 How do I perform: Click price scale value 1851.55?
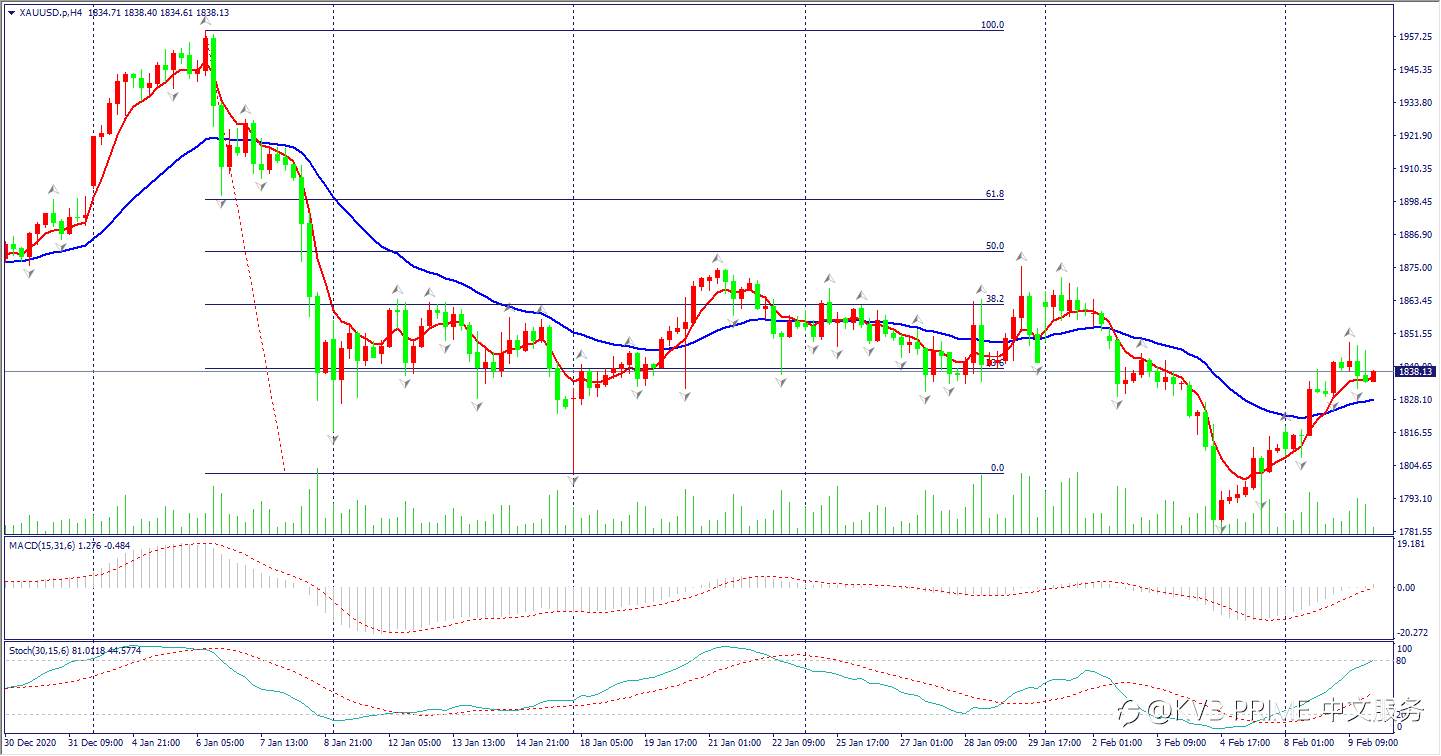[1415, 334]
